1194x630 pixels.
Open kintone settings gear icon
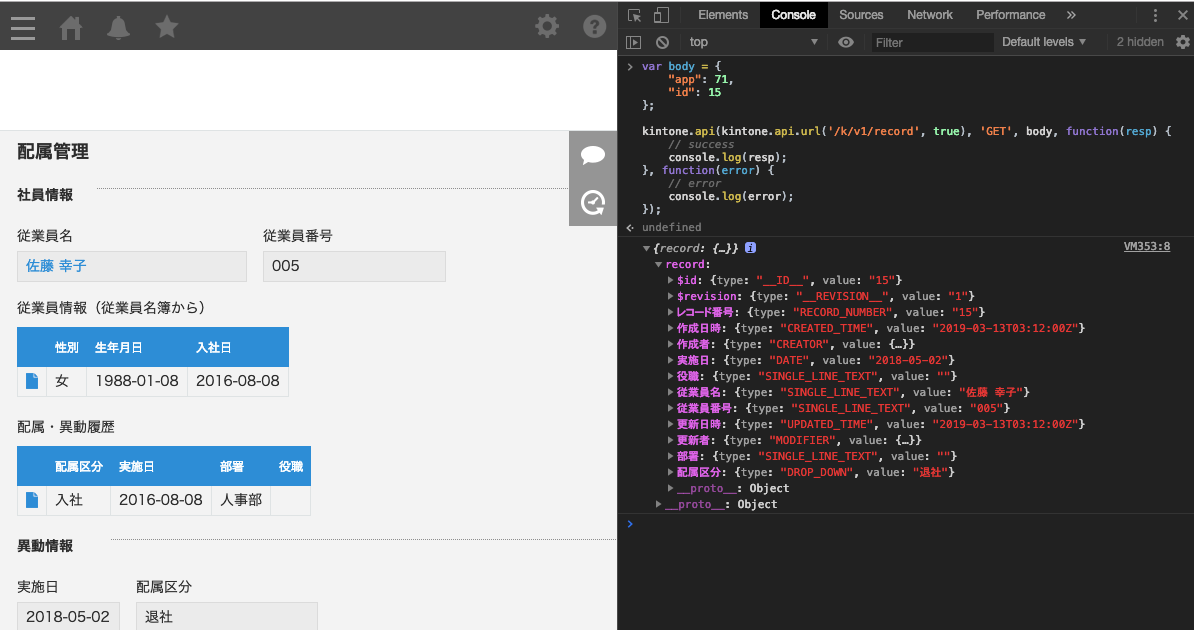click(547, 26)
